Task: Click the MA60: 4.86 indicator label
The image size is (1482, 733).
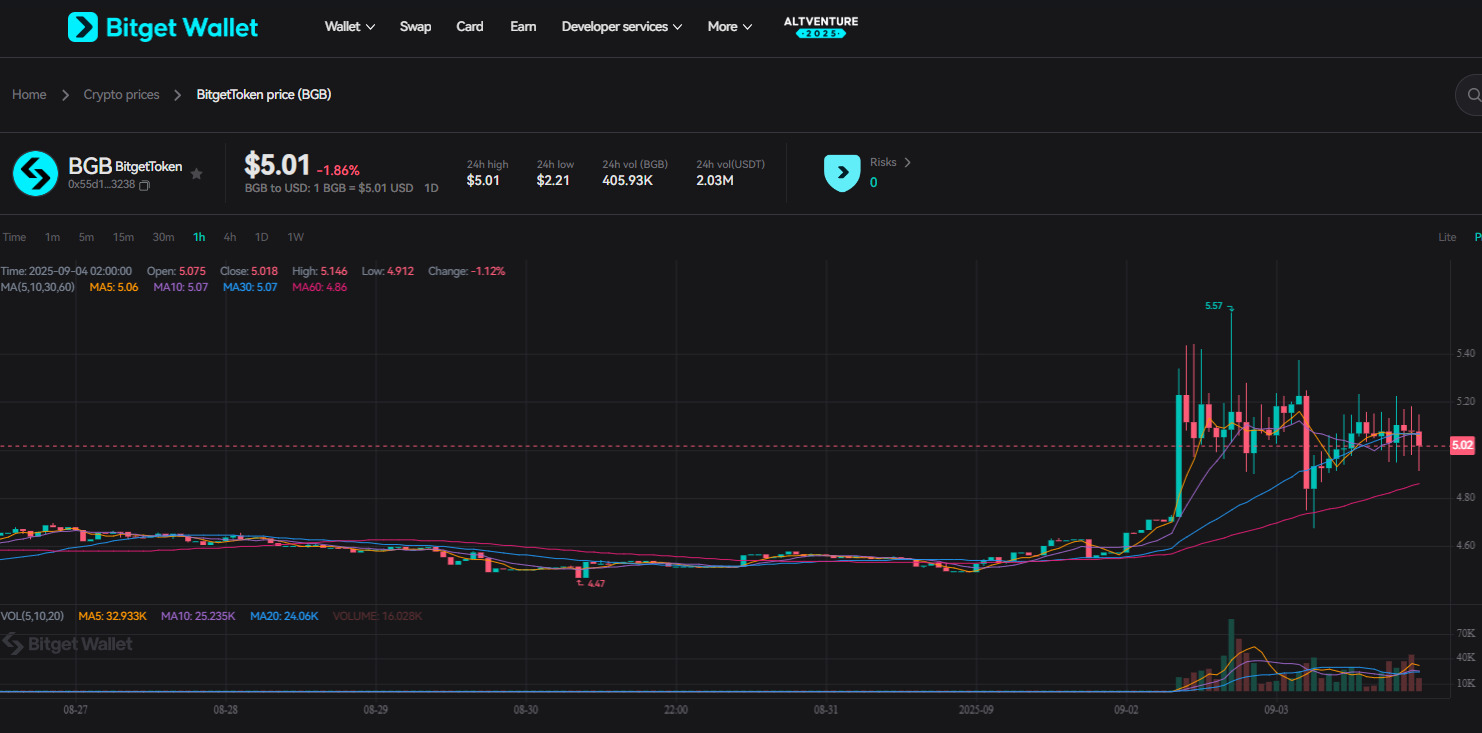Action: pos(319,287)
